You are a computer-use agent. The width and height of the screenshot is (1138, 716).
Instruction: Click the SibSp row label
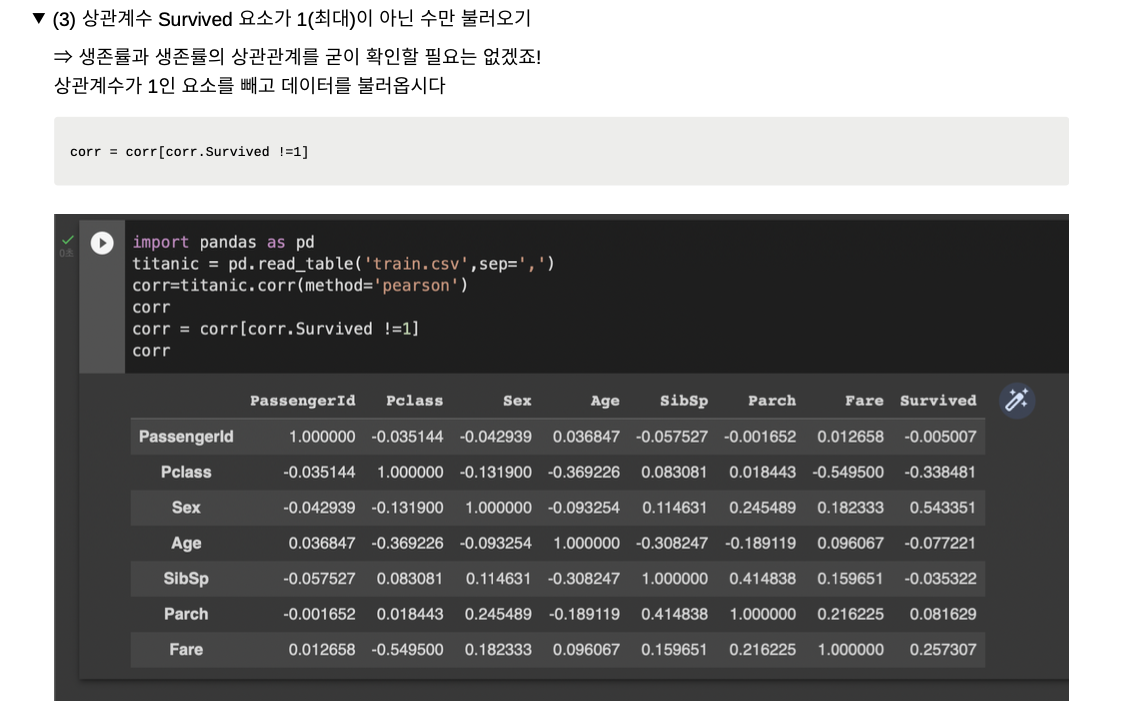pos(186,579)
